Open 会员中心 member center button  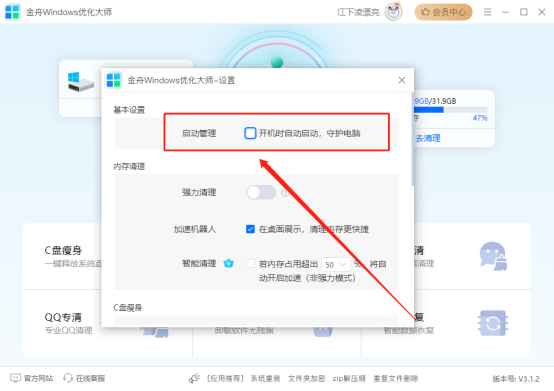click(x=443, y=12)
